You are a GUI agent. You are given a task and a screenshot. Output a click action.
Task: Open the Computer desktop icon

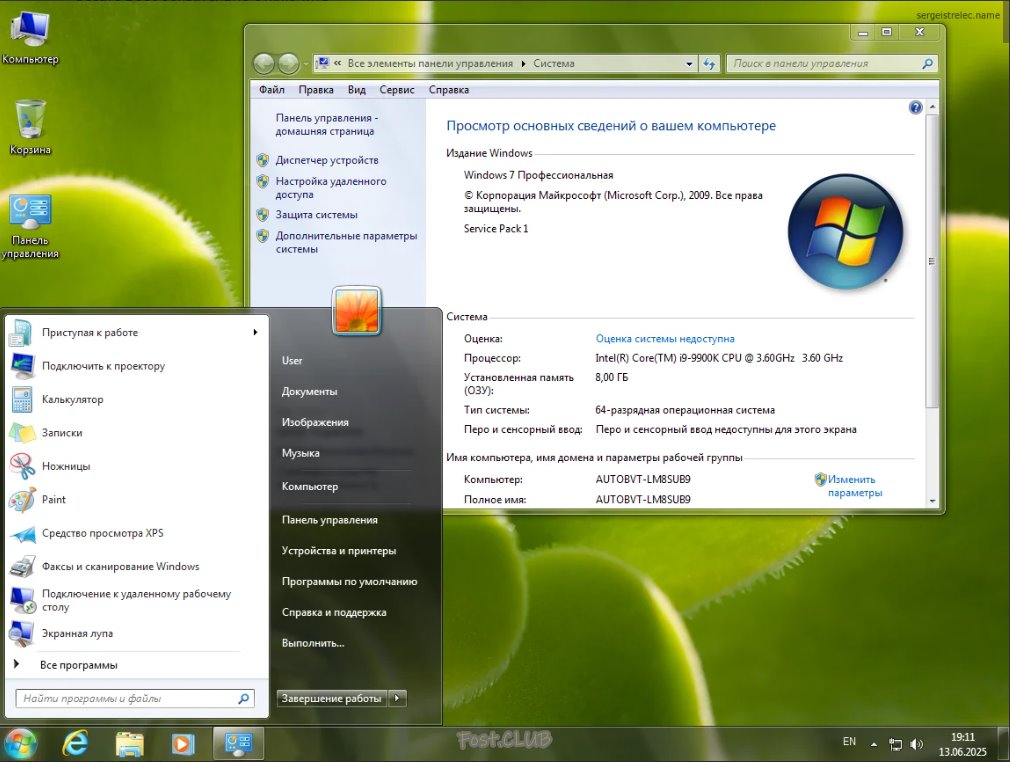click(30, 37)
